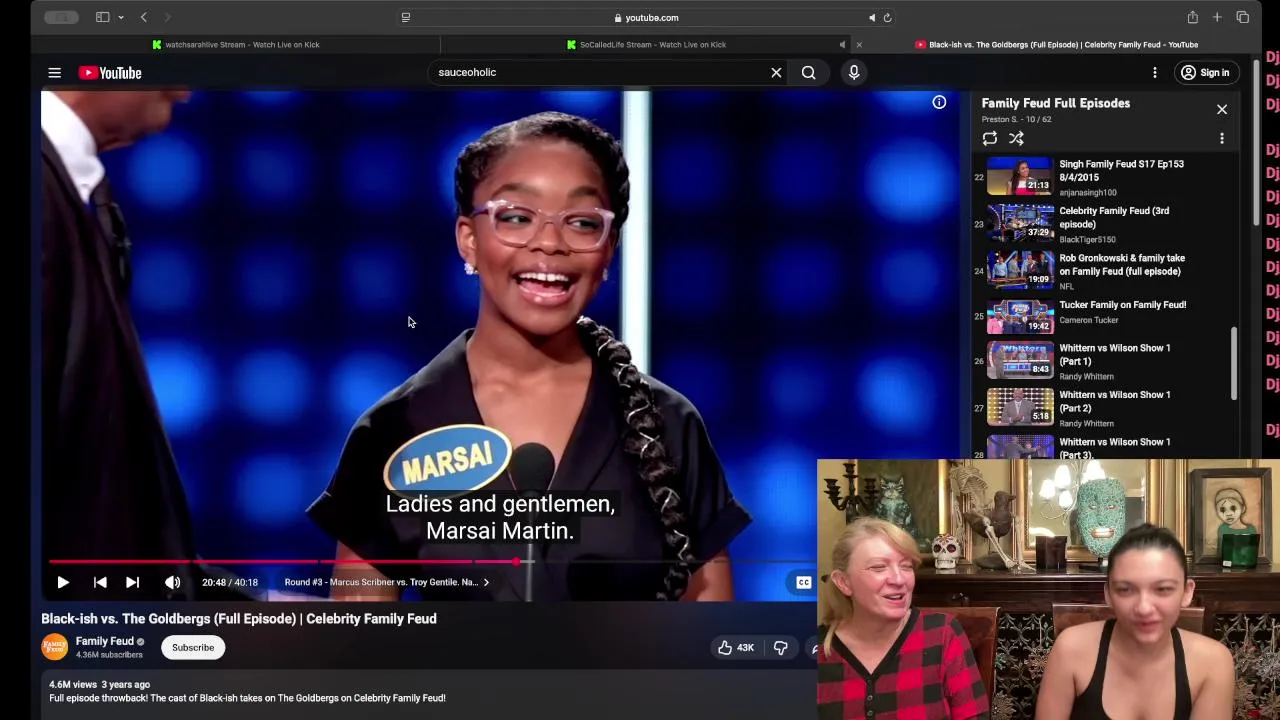Click the 43K like count

tap(745, 648)
